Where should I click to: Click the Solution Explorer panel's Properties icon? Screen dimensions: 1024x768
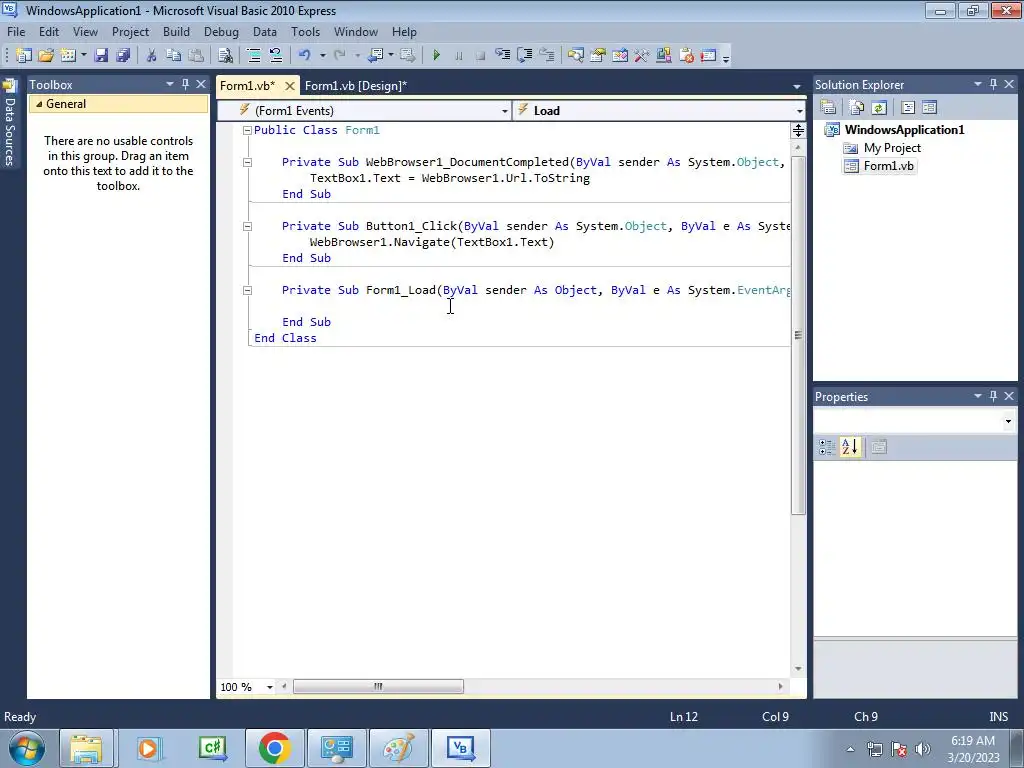[x=828, y=108]
